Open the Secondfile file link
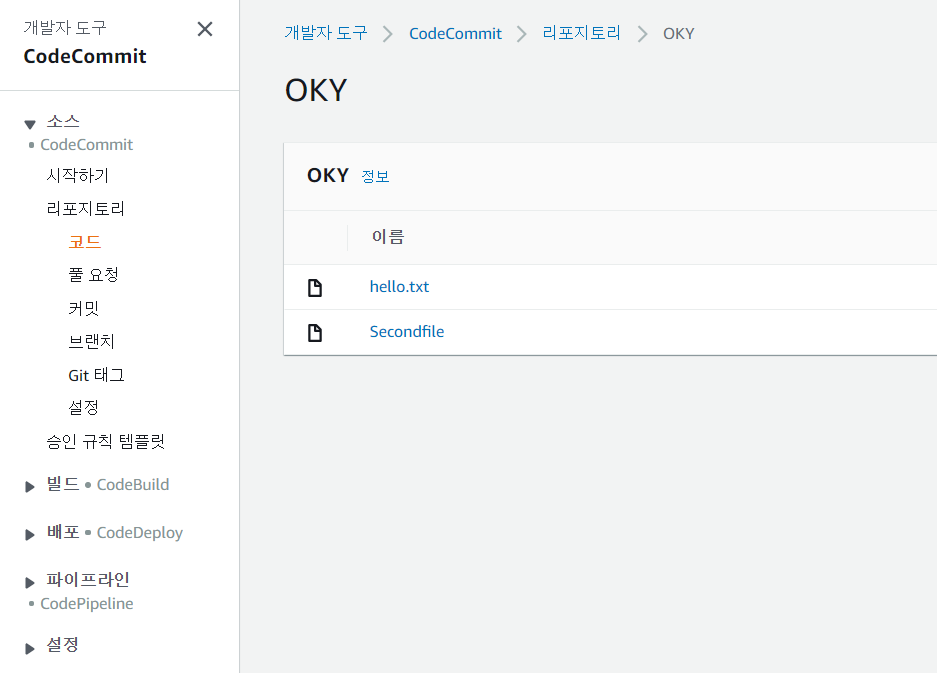This screenshot has width=937, height=673. [407, 332]
